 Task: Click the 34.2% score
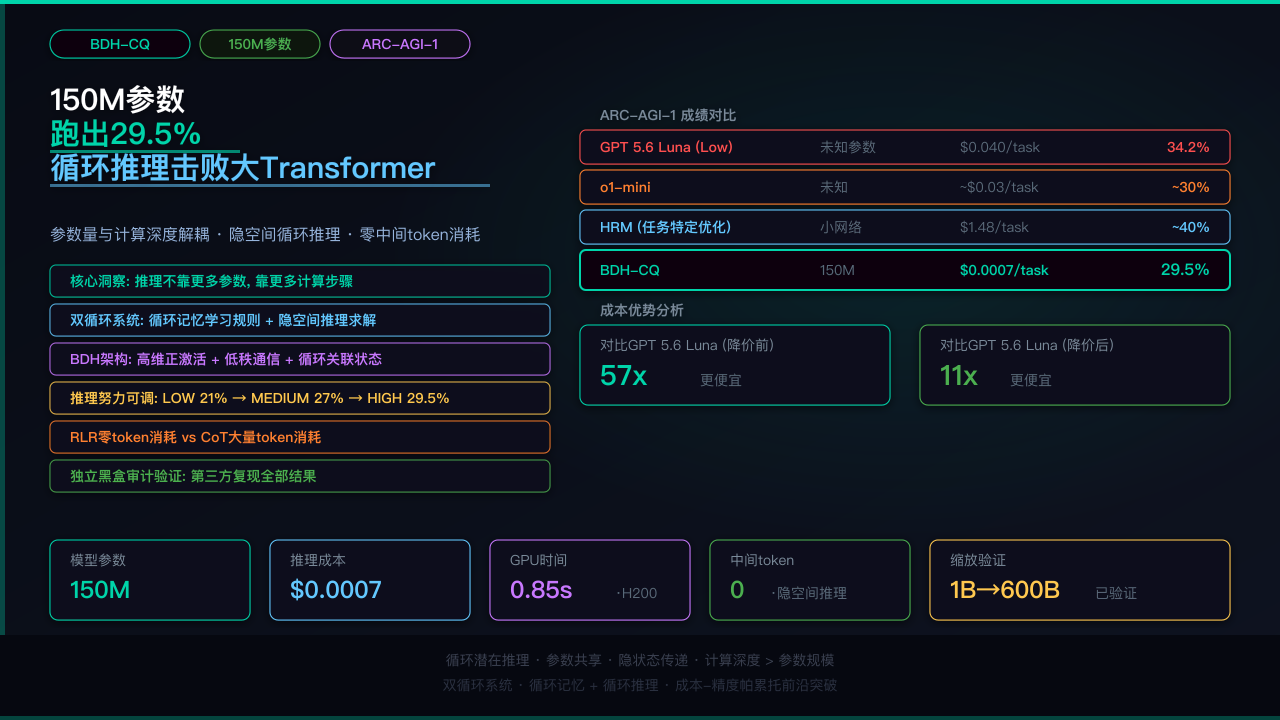(1188, 147)
